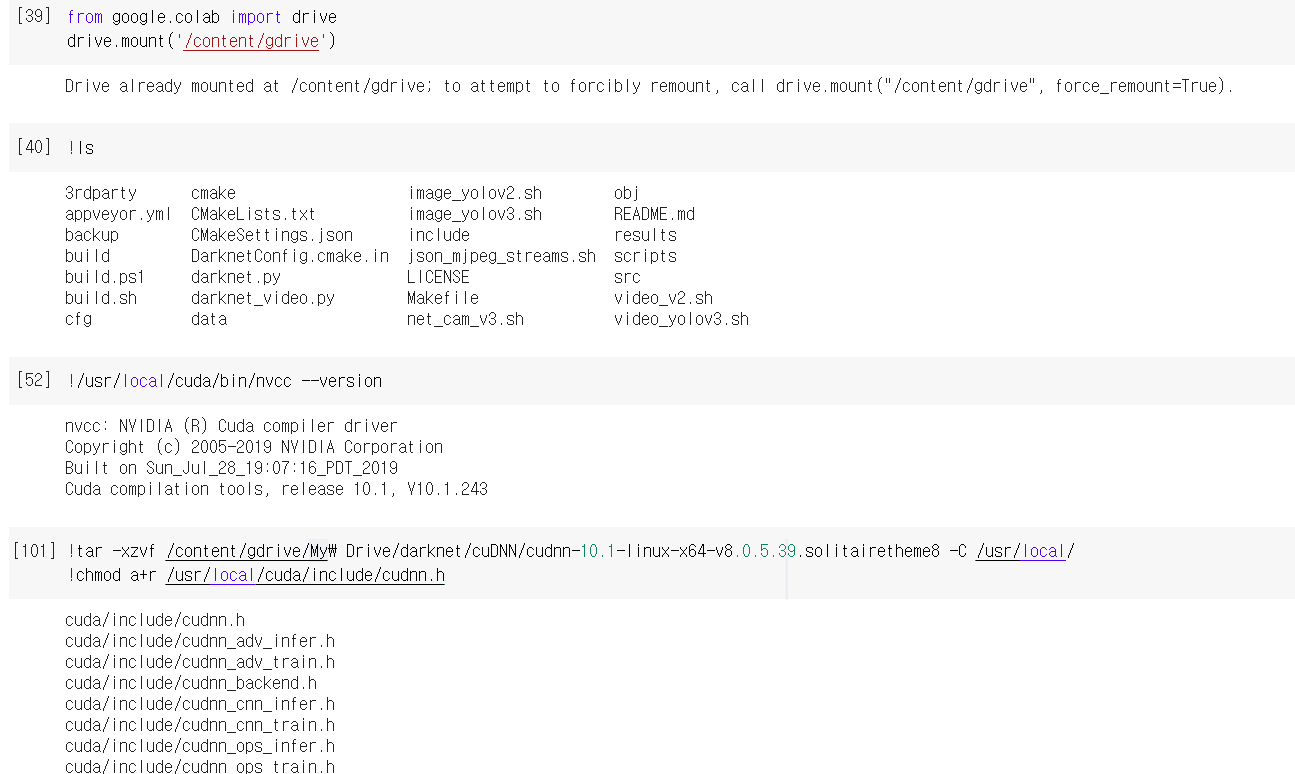Click the 'from google.colab import drive' line
The width and height of the screenshot is (1295, 774).
point(202,17)
